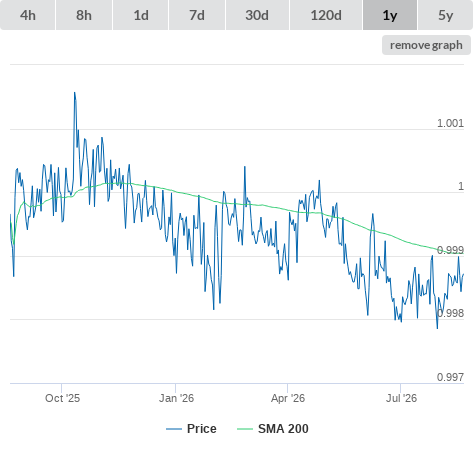Click the blue Price legend line marker
The width and height of the screenshot is (474, 455).
pyautogui.click(x=174, y=429)
